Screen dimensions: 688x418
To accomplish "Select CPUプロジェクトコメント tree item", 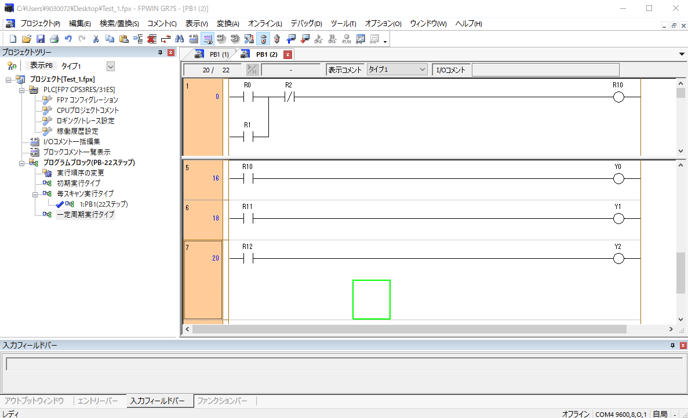I will coord(88,111).
